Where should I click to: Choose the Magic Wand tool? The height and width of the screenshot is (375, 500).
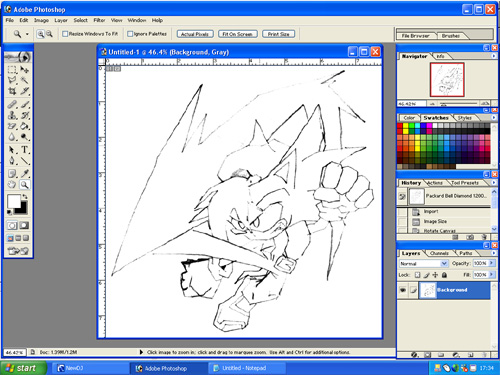(x=25, y=80)
